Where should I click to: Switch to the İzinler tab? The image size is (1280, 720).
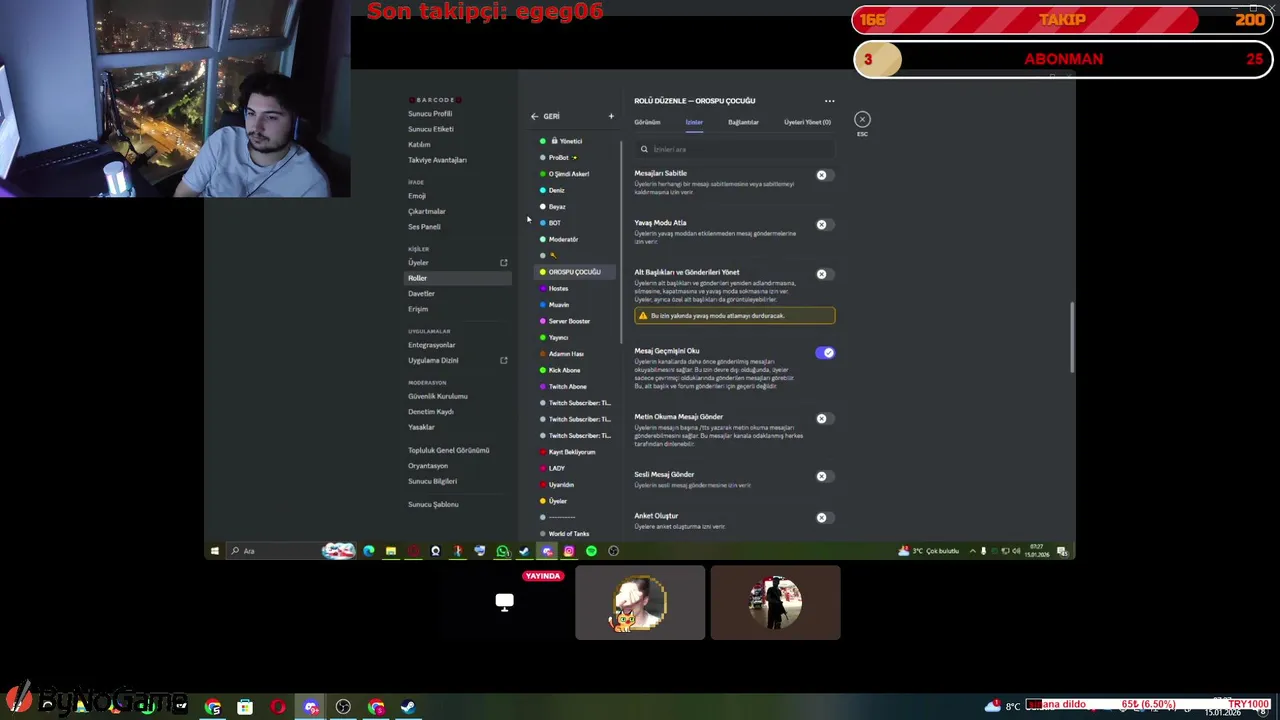click(x=694, y=122)
